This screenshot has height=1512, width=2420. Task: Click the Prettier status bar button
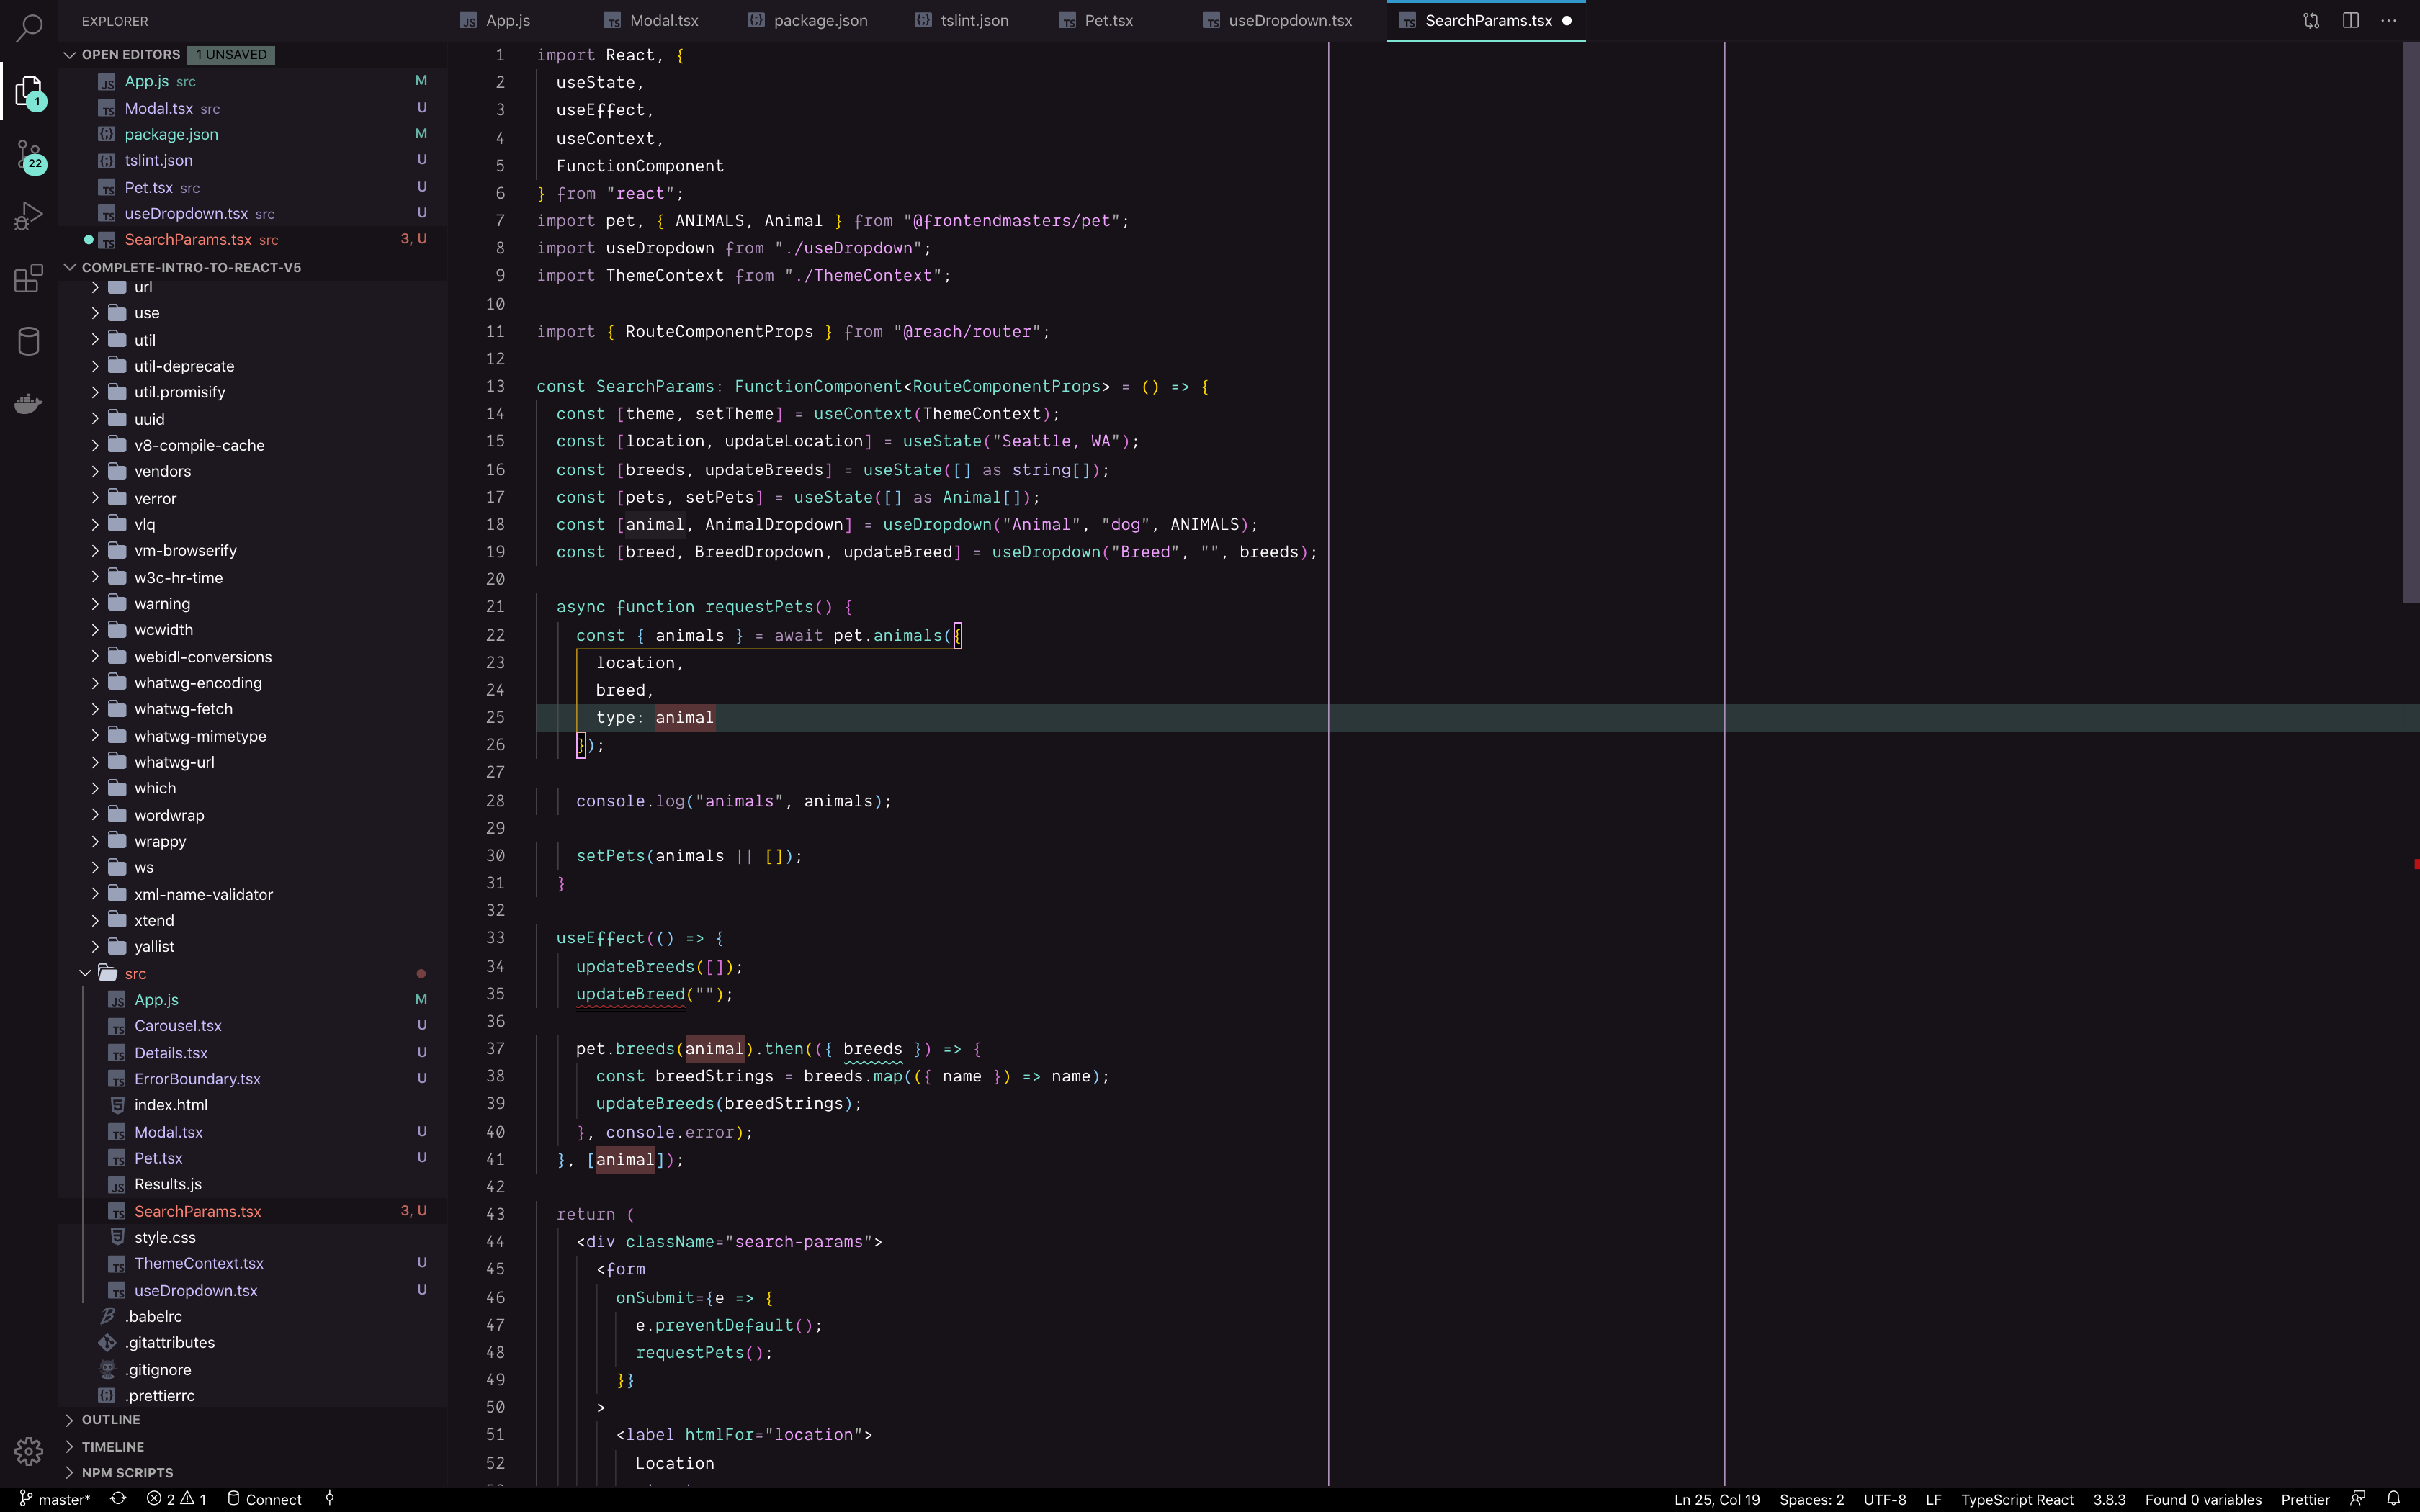[2304, 1499]
